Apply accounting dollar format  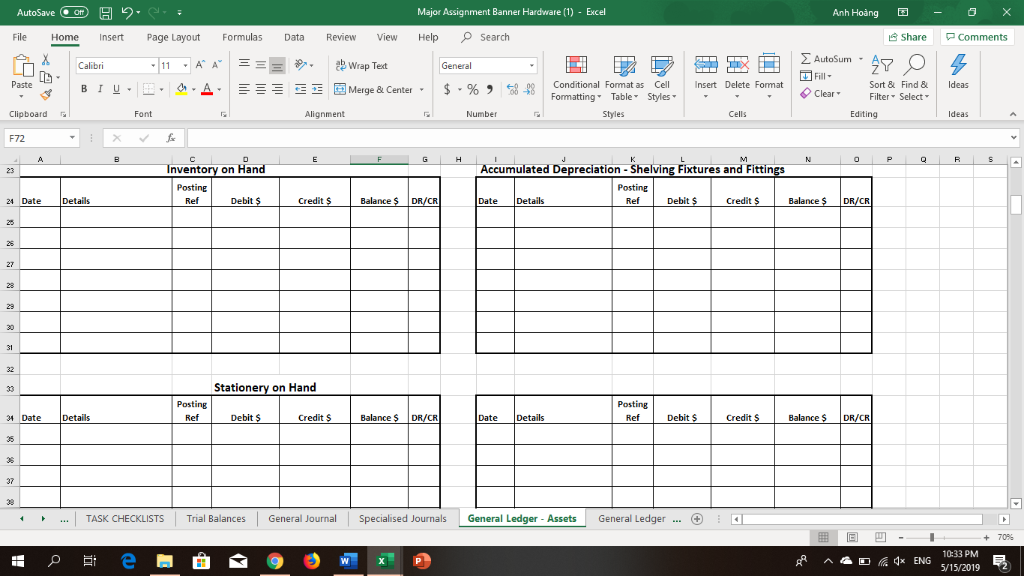[x=447, y=89]
